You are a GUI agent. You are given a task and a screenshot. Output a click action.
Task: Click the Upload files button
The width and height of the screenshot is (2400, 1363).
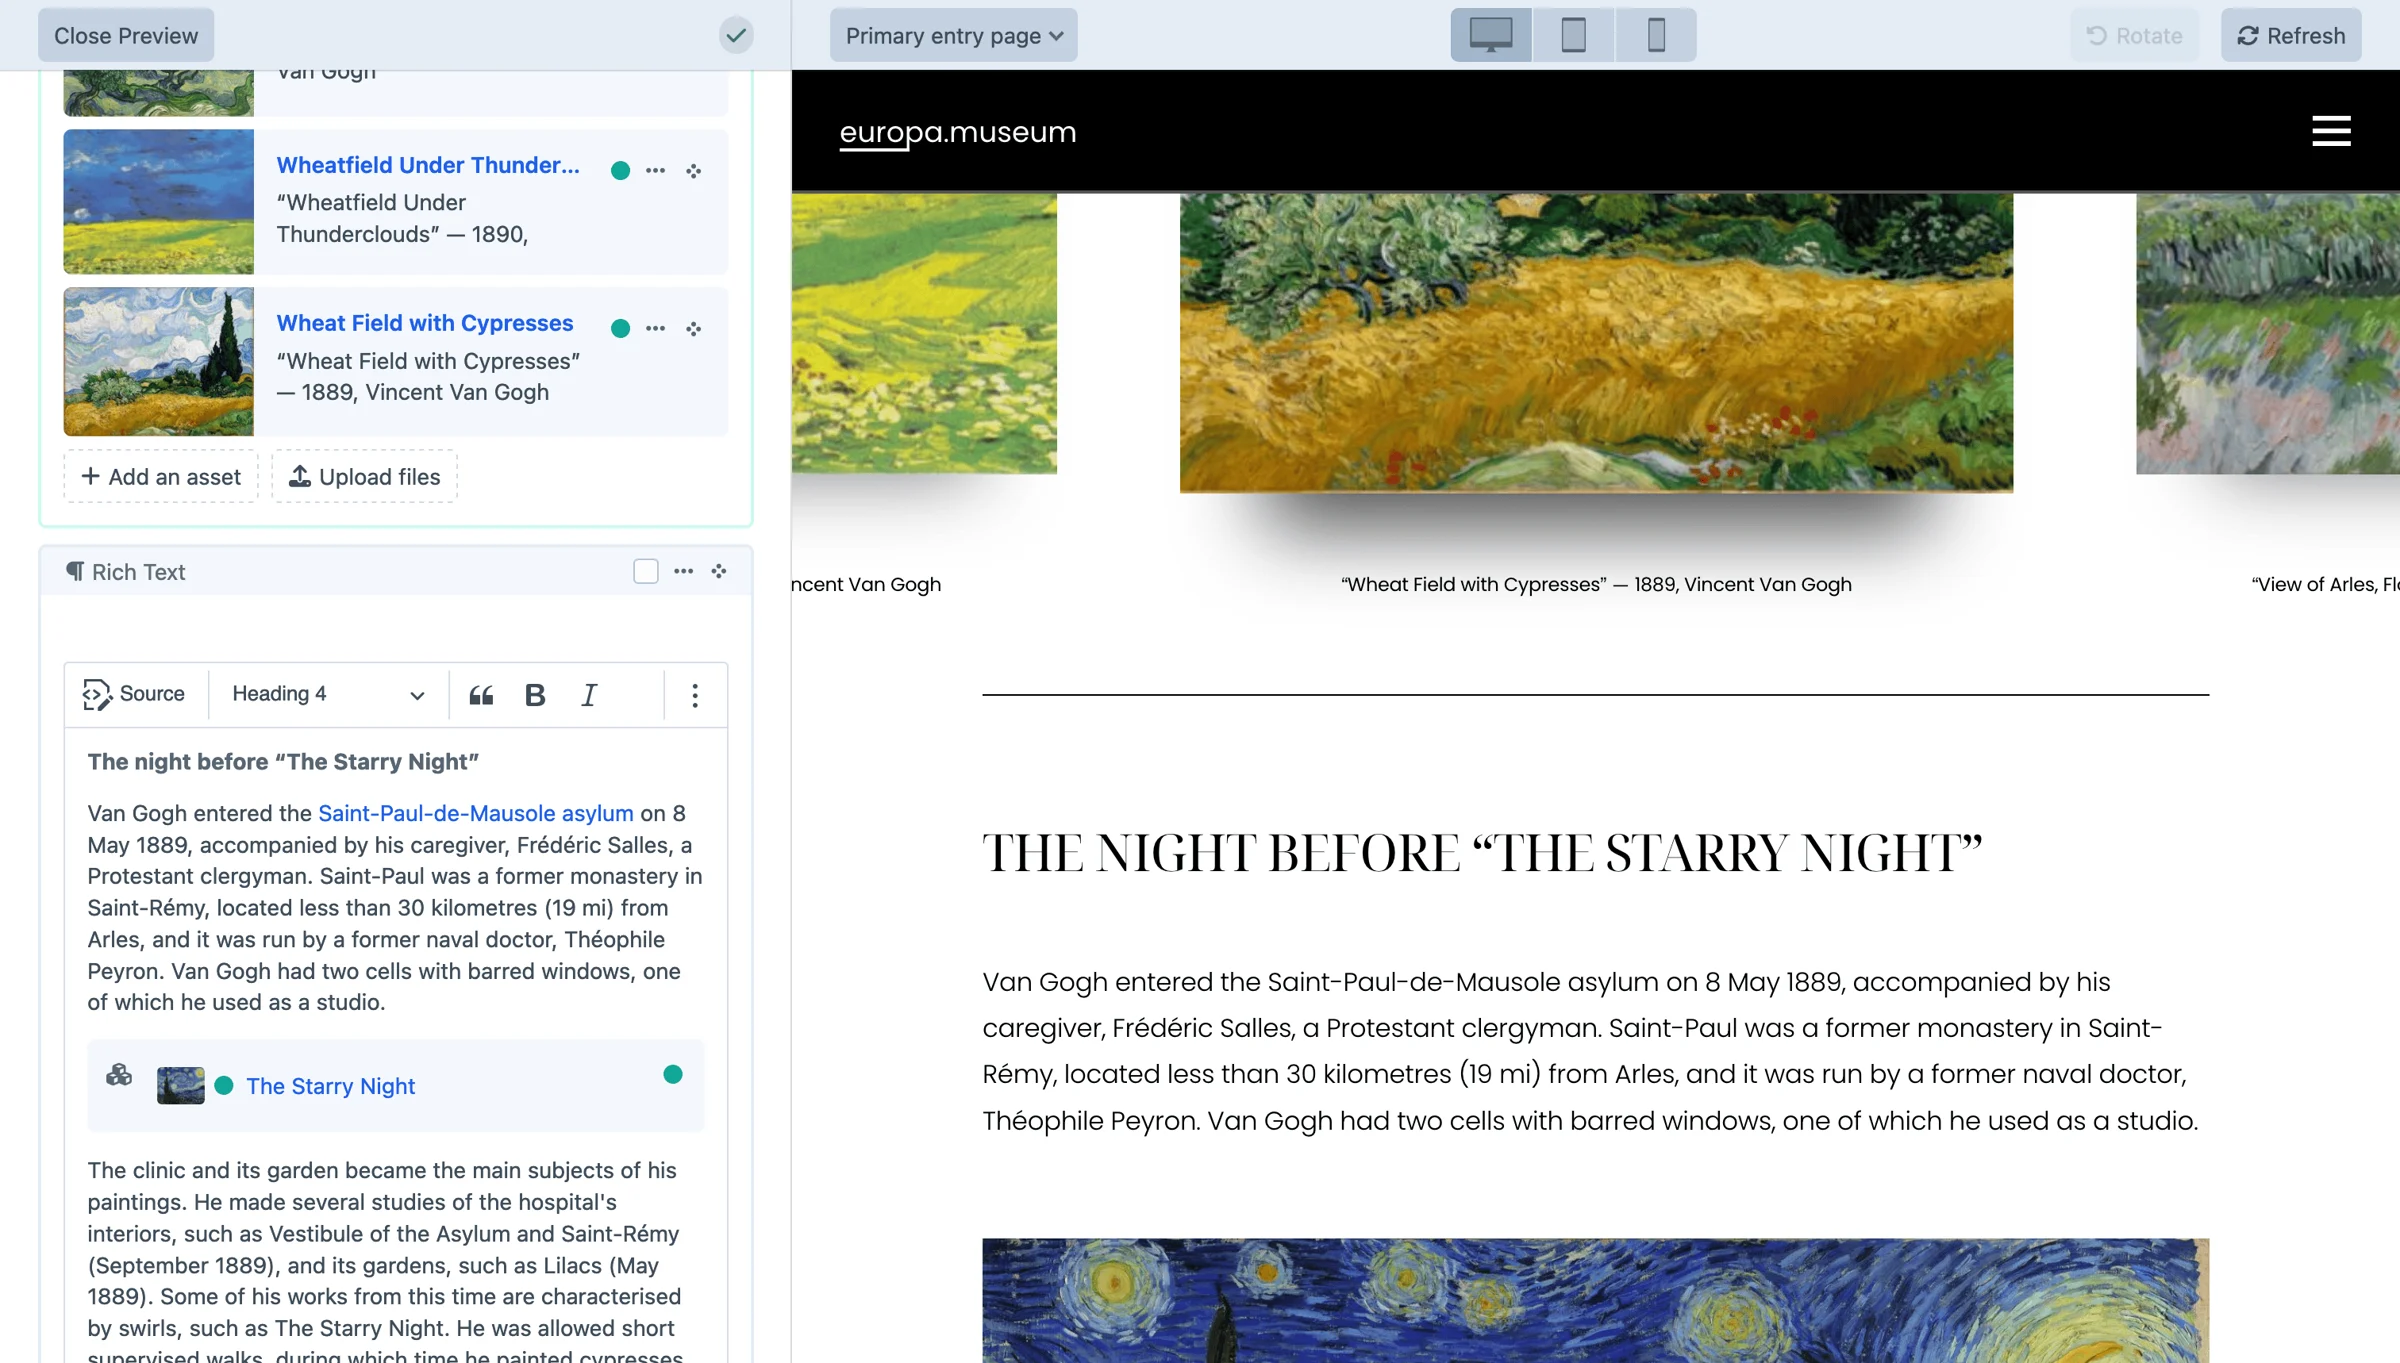365,477
